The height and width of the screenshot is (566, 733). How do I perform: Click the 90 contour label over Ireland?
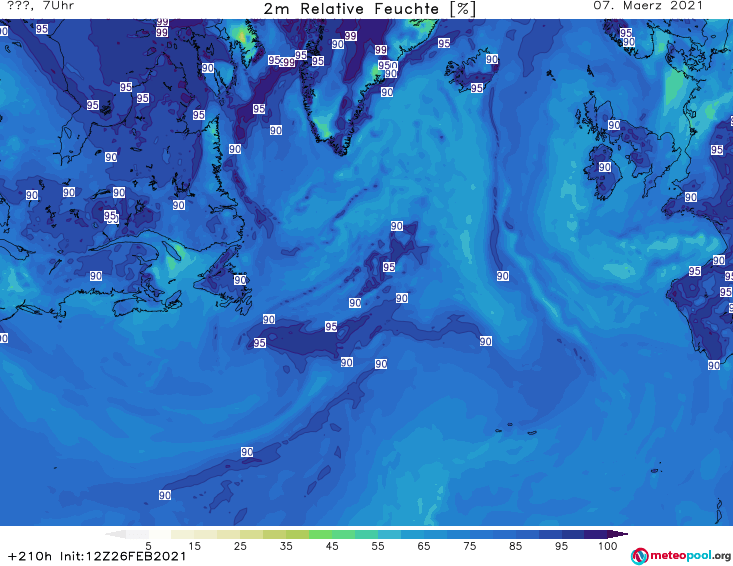click(x=605, y=167)
